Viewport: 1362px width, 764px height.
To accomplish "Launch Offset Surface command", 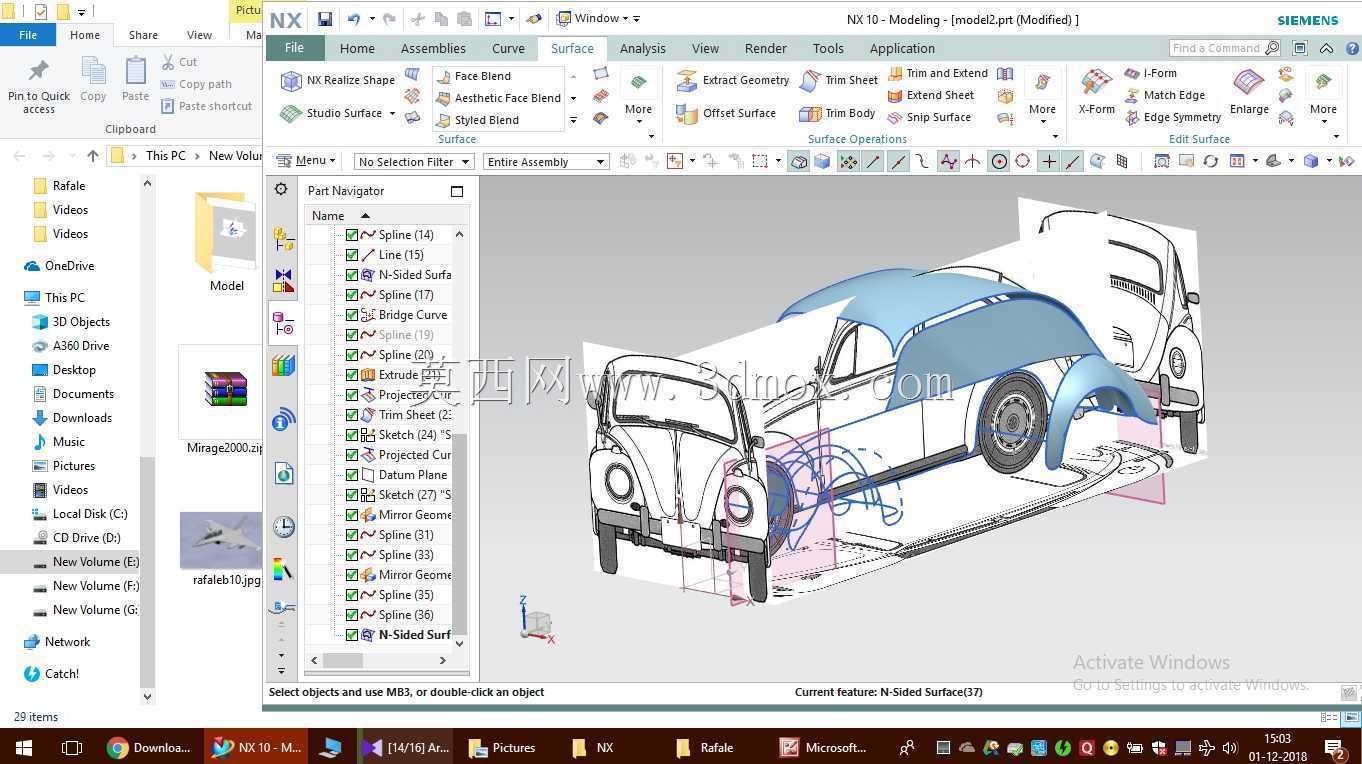I will 726,113.
